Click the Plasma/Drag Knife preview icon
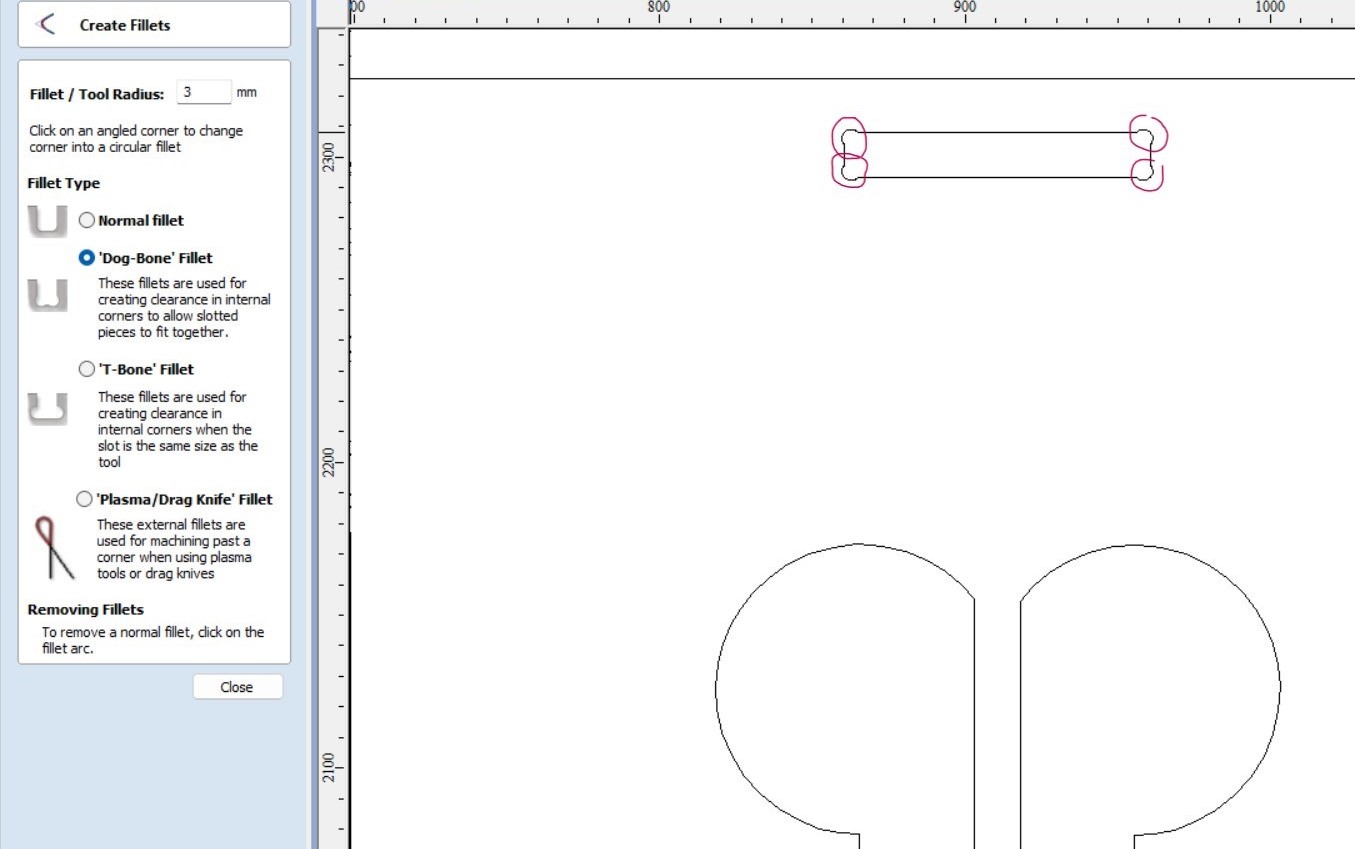Screen dimensions: 1355x849 pyautogui.click(x=53, y=548)
